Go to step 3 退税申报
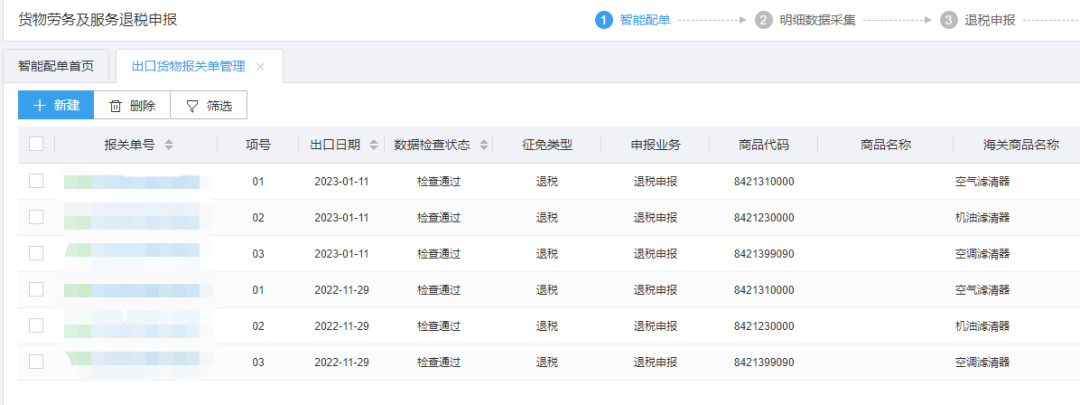1080x405 pixels. 978,20
